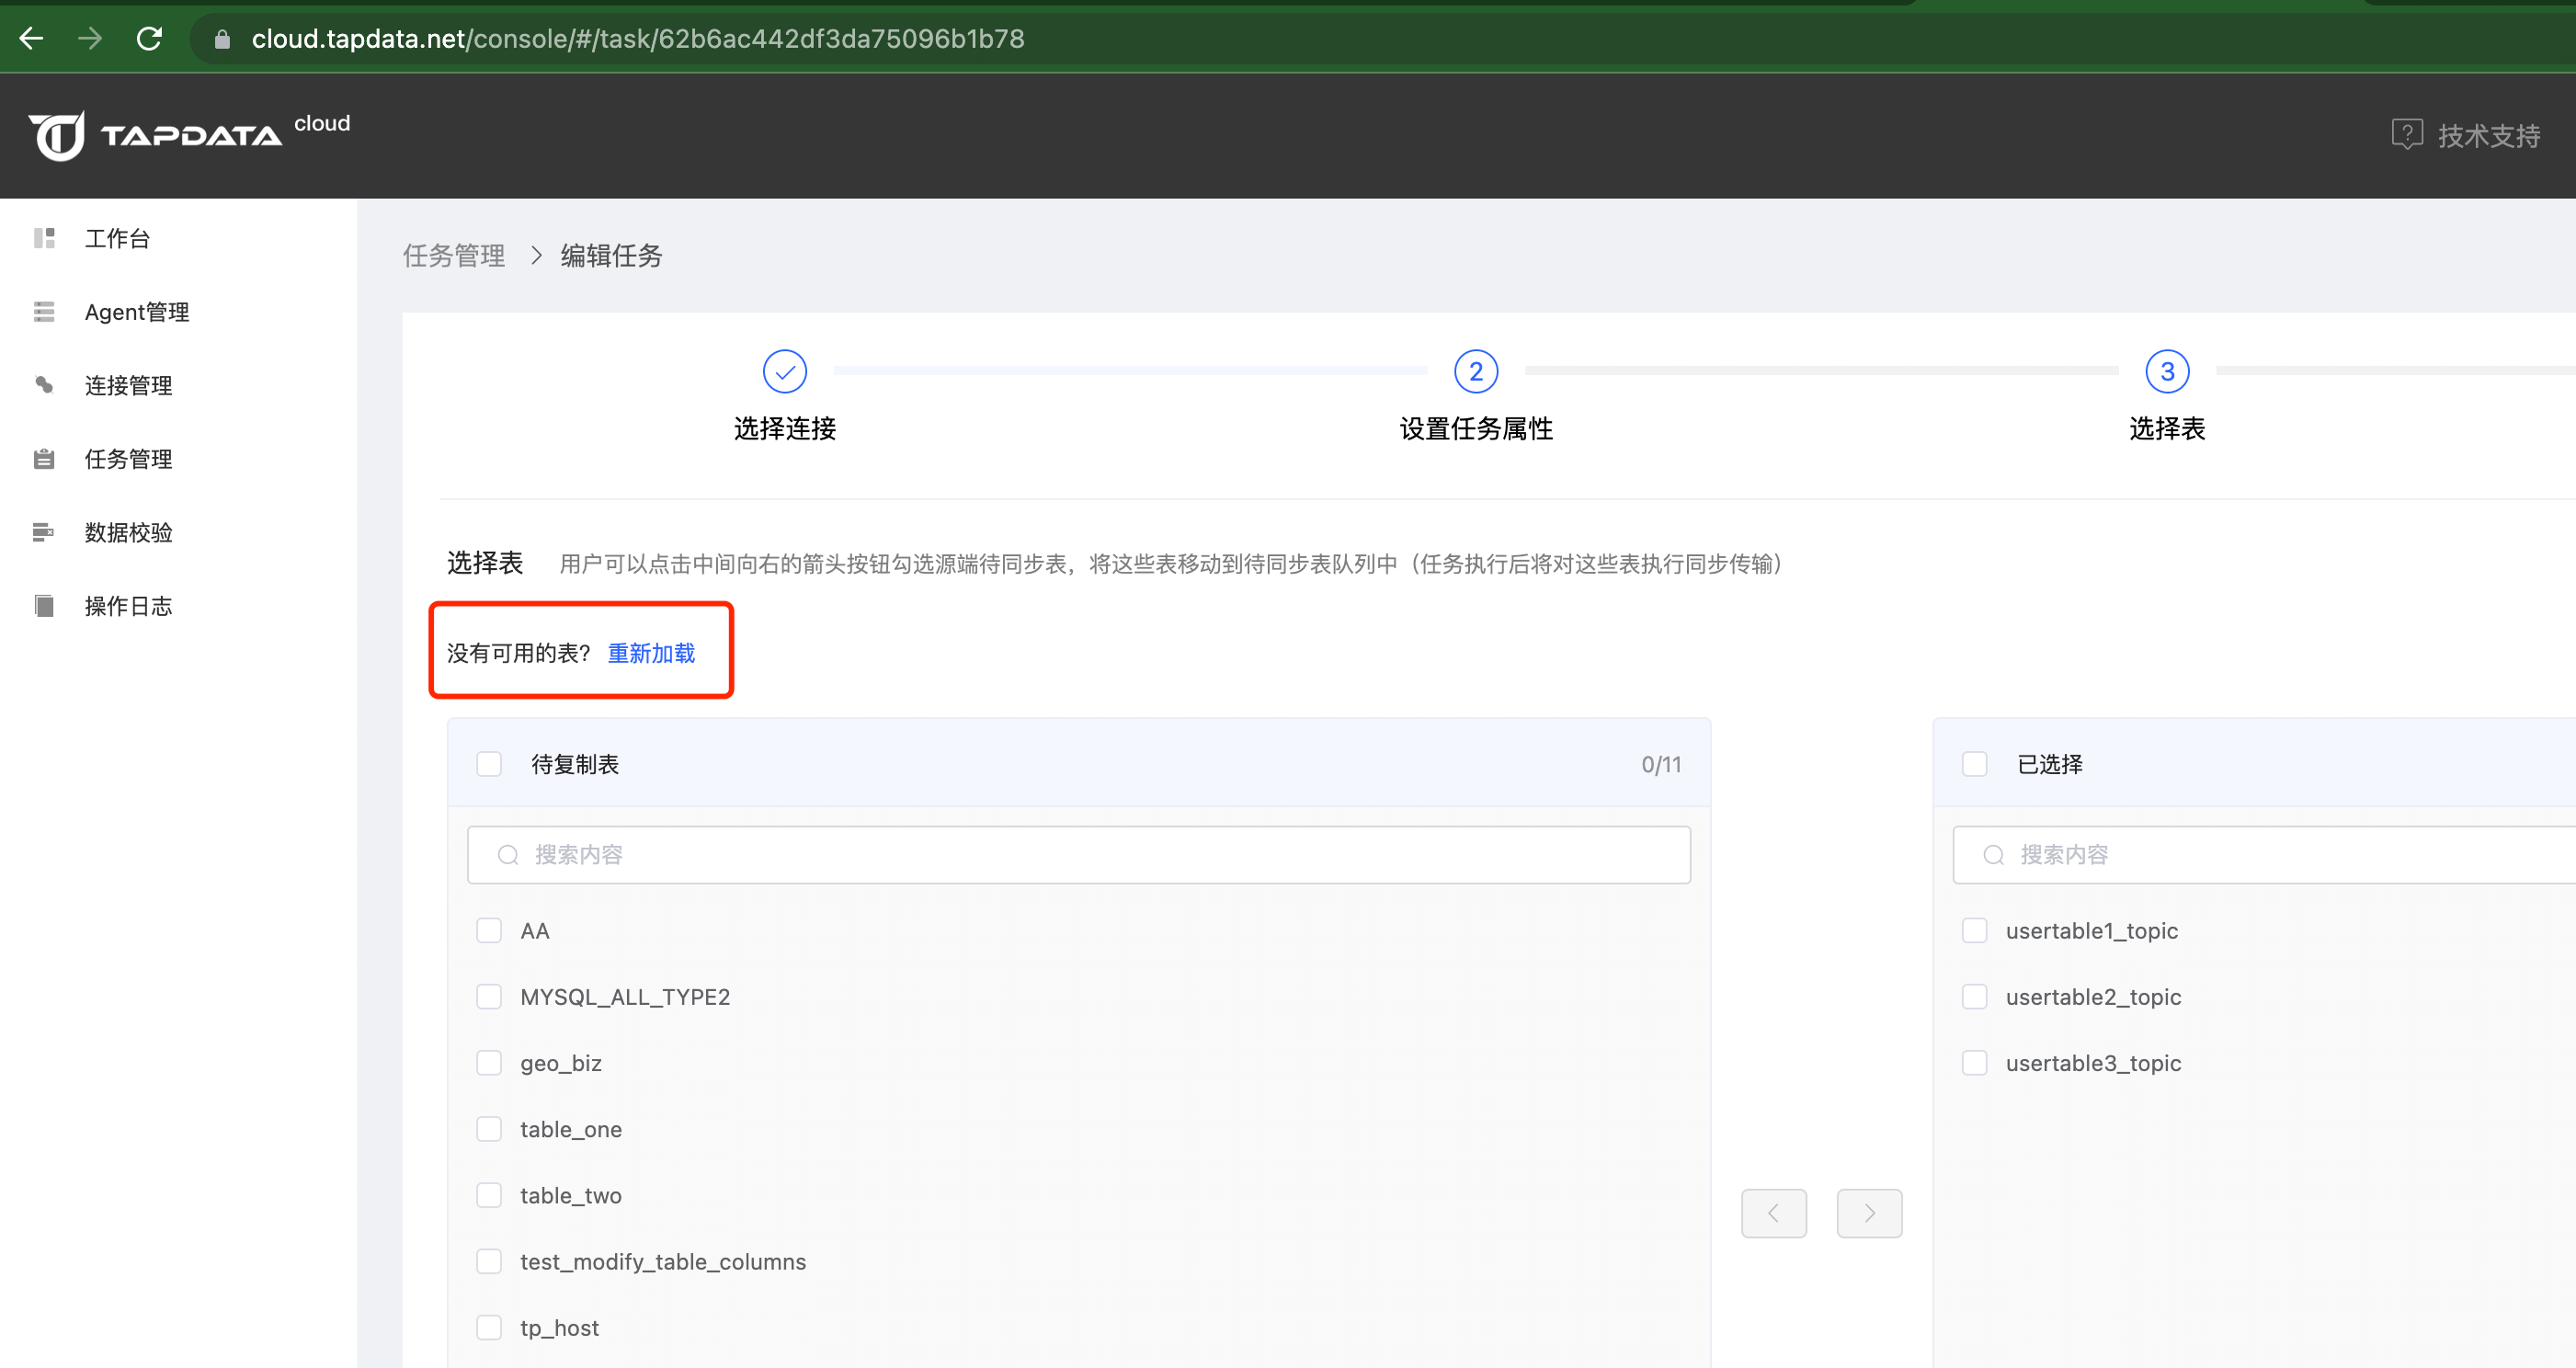Viewport: 2576px width, 1368px height.
Task: Click the browser back arrow
Action: click(x=32, y=39)
